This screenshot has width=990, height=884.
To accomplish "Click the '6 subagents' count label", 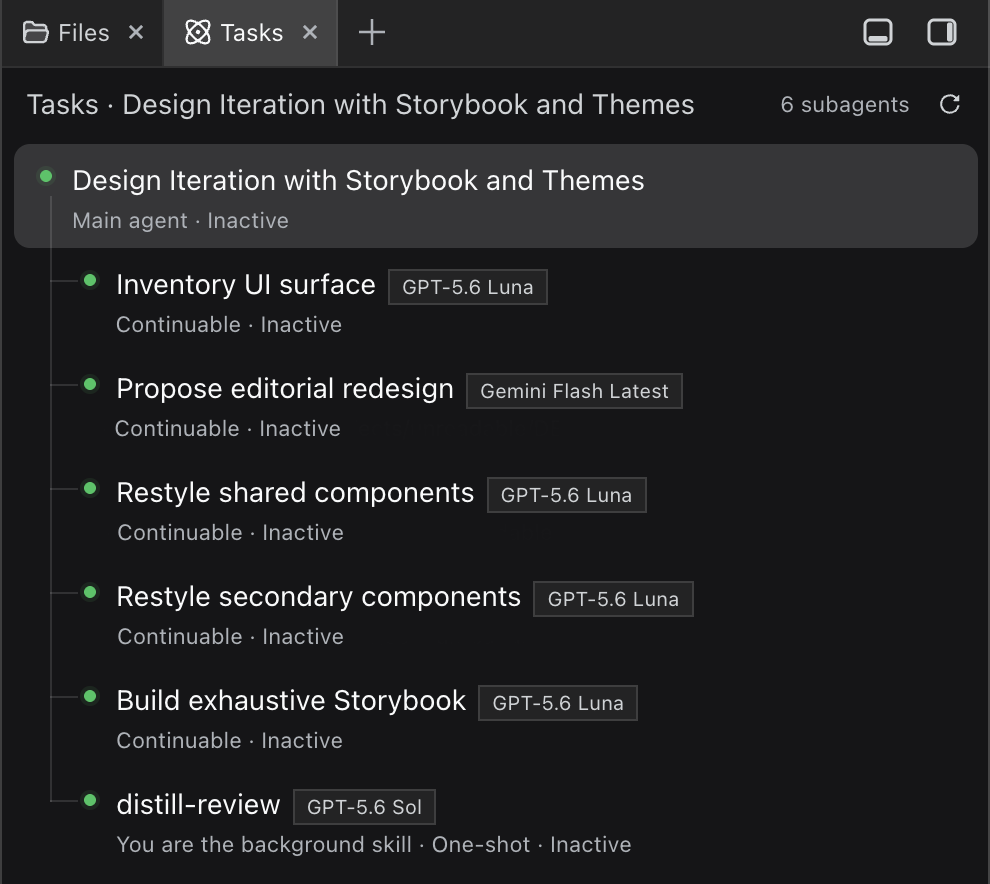I will coord(845,104).
